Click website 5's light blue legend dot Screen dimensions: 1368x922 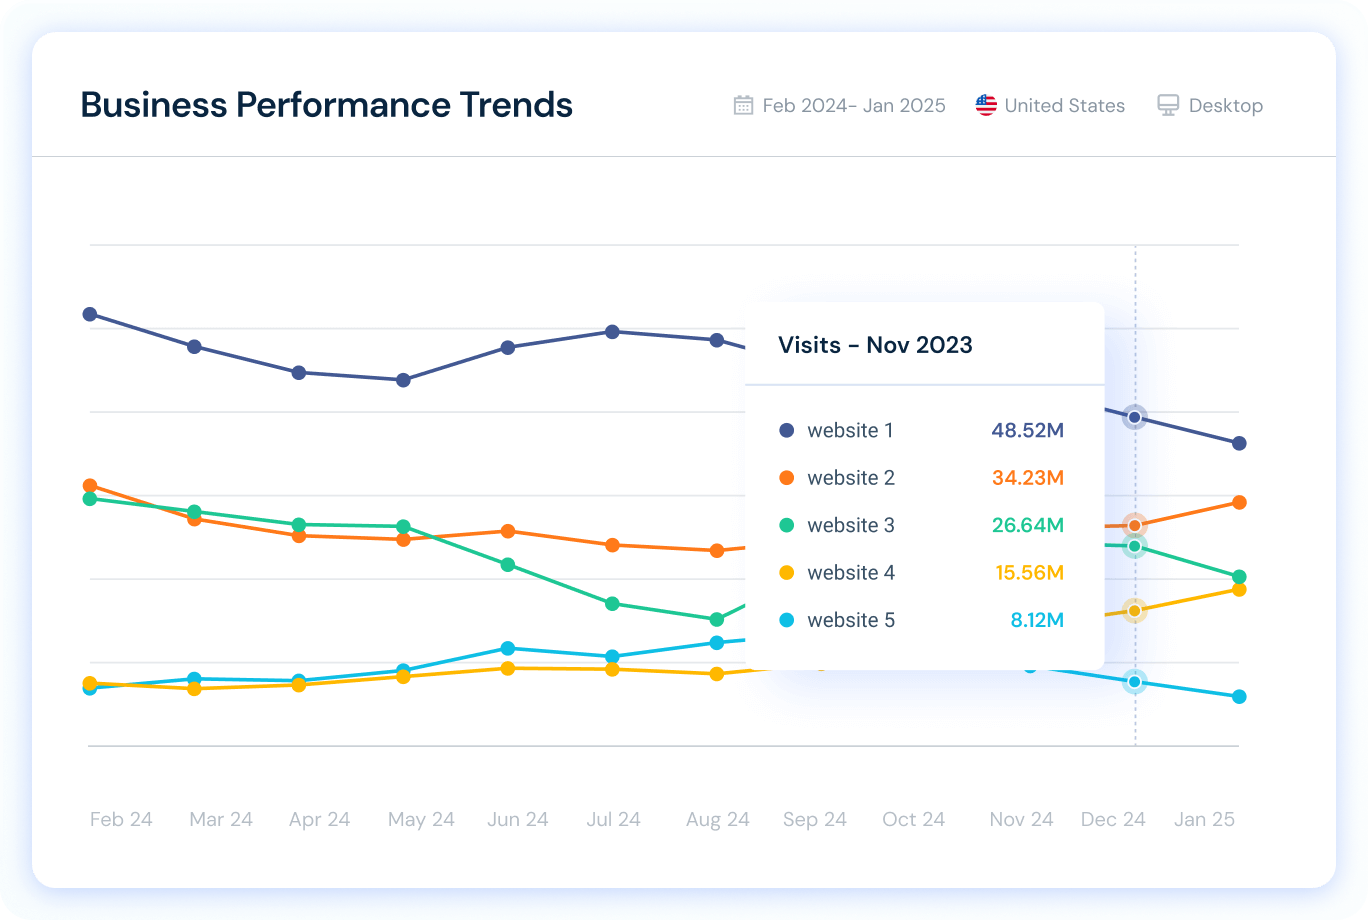(786, 620)
